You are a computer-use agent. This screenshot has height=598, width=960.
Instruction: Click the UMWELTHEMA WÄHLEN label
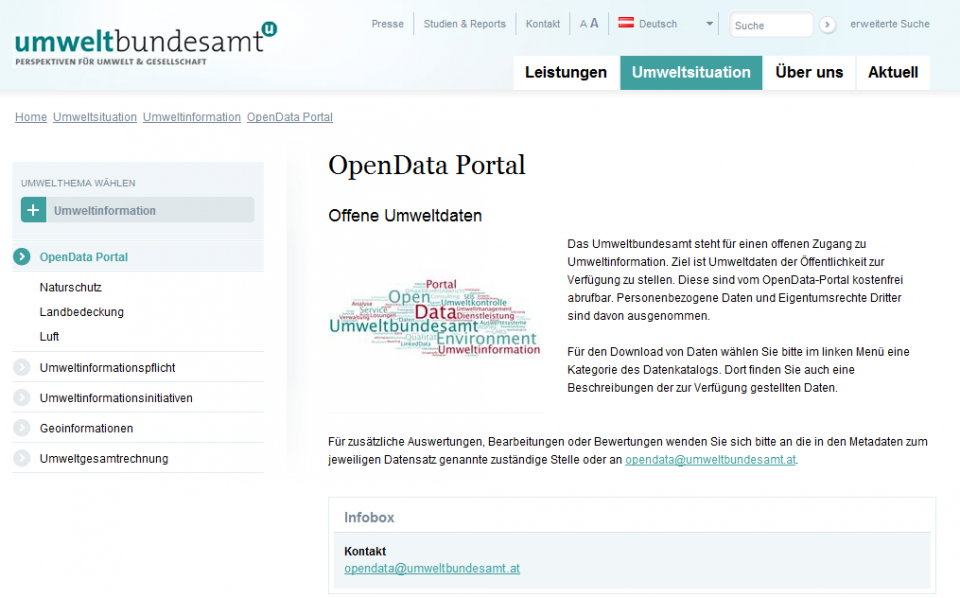tap(78, 183)
